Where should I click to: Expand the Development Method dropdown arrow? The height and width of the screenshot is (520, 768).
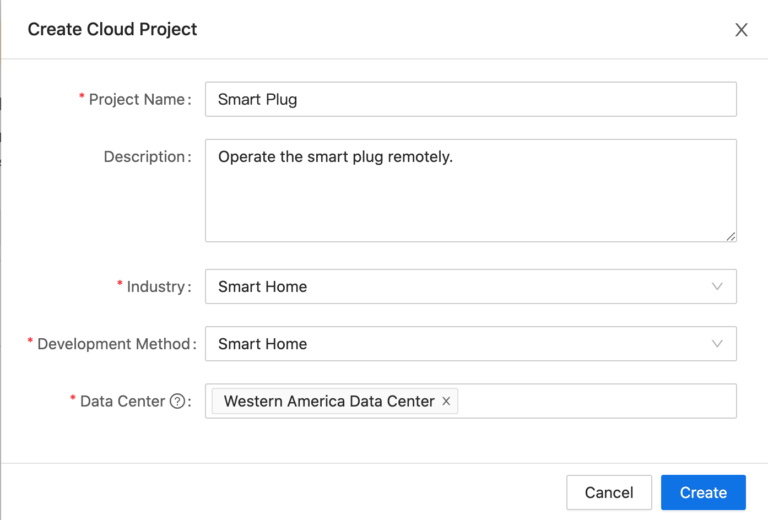coord(717,343)
